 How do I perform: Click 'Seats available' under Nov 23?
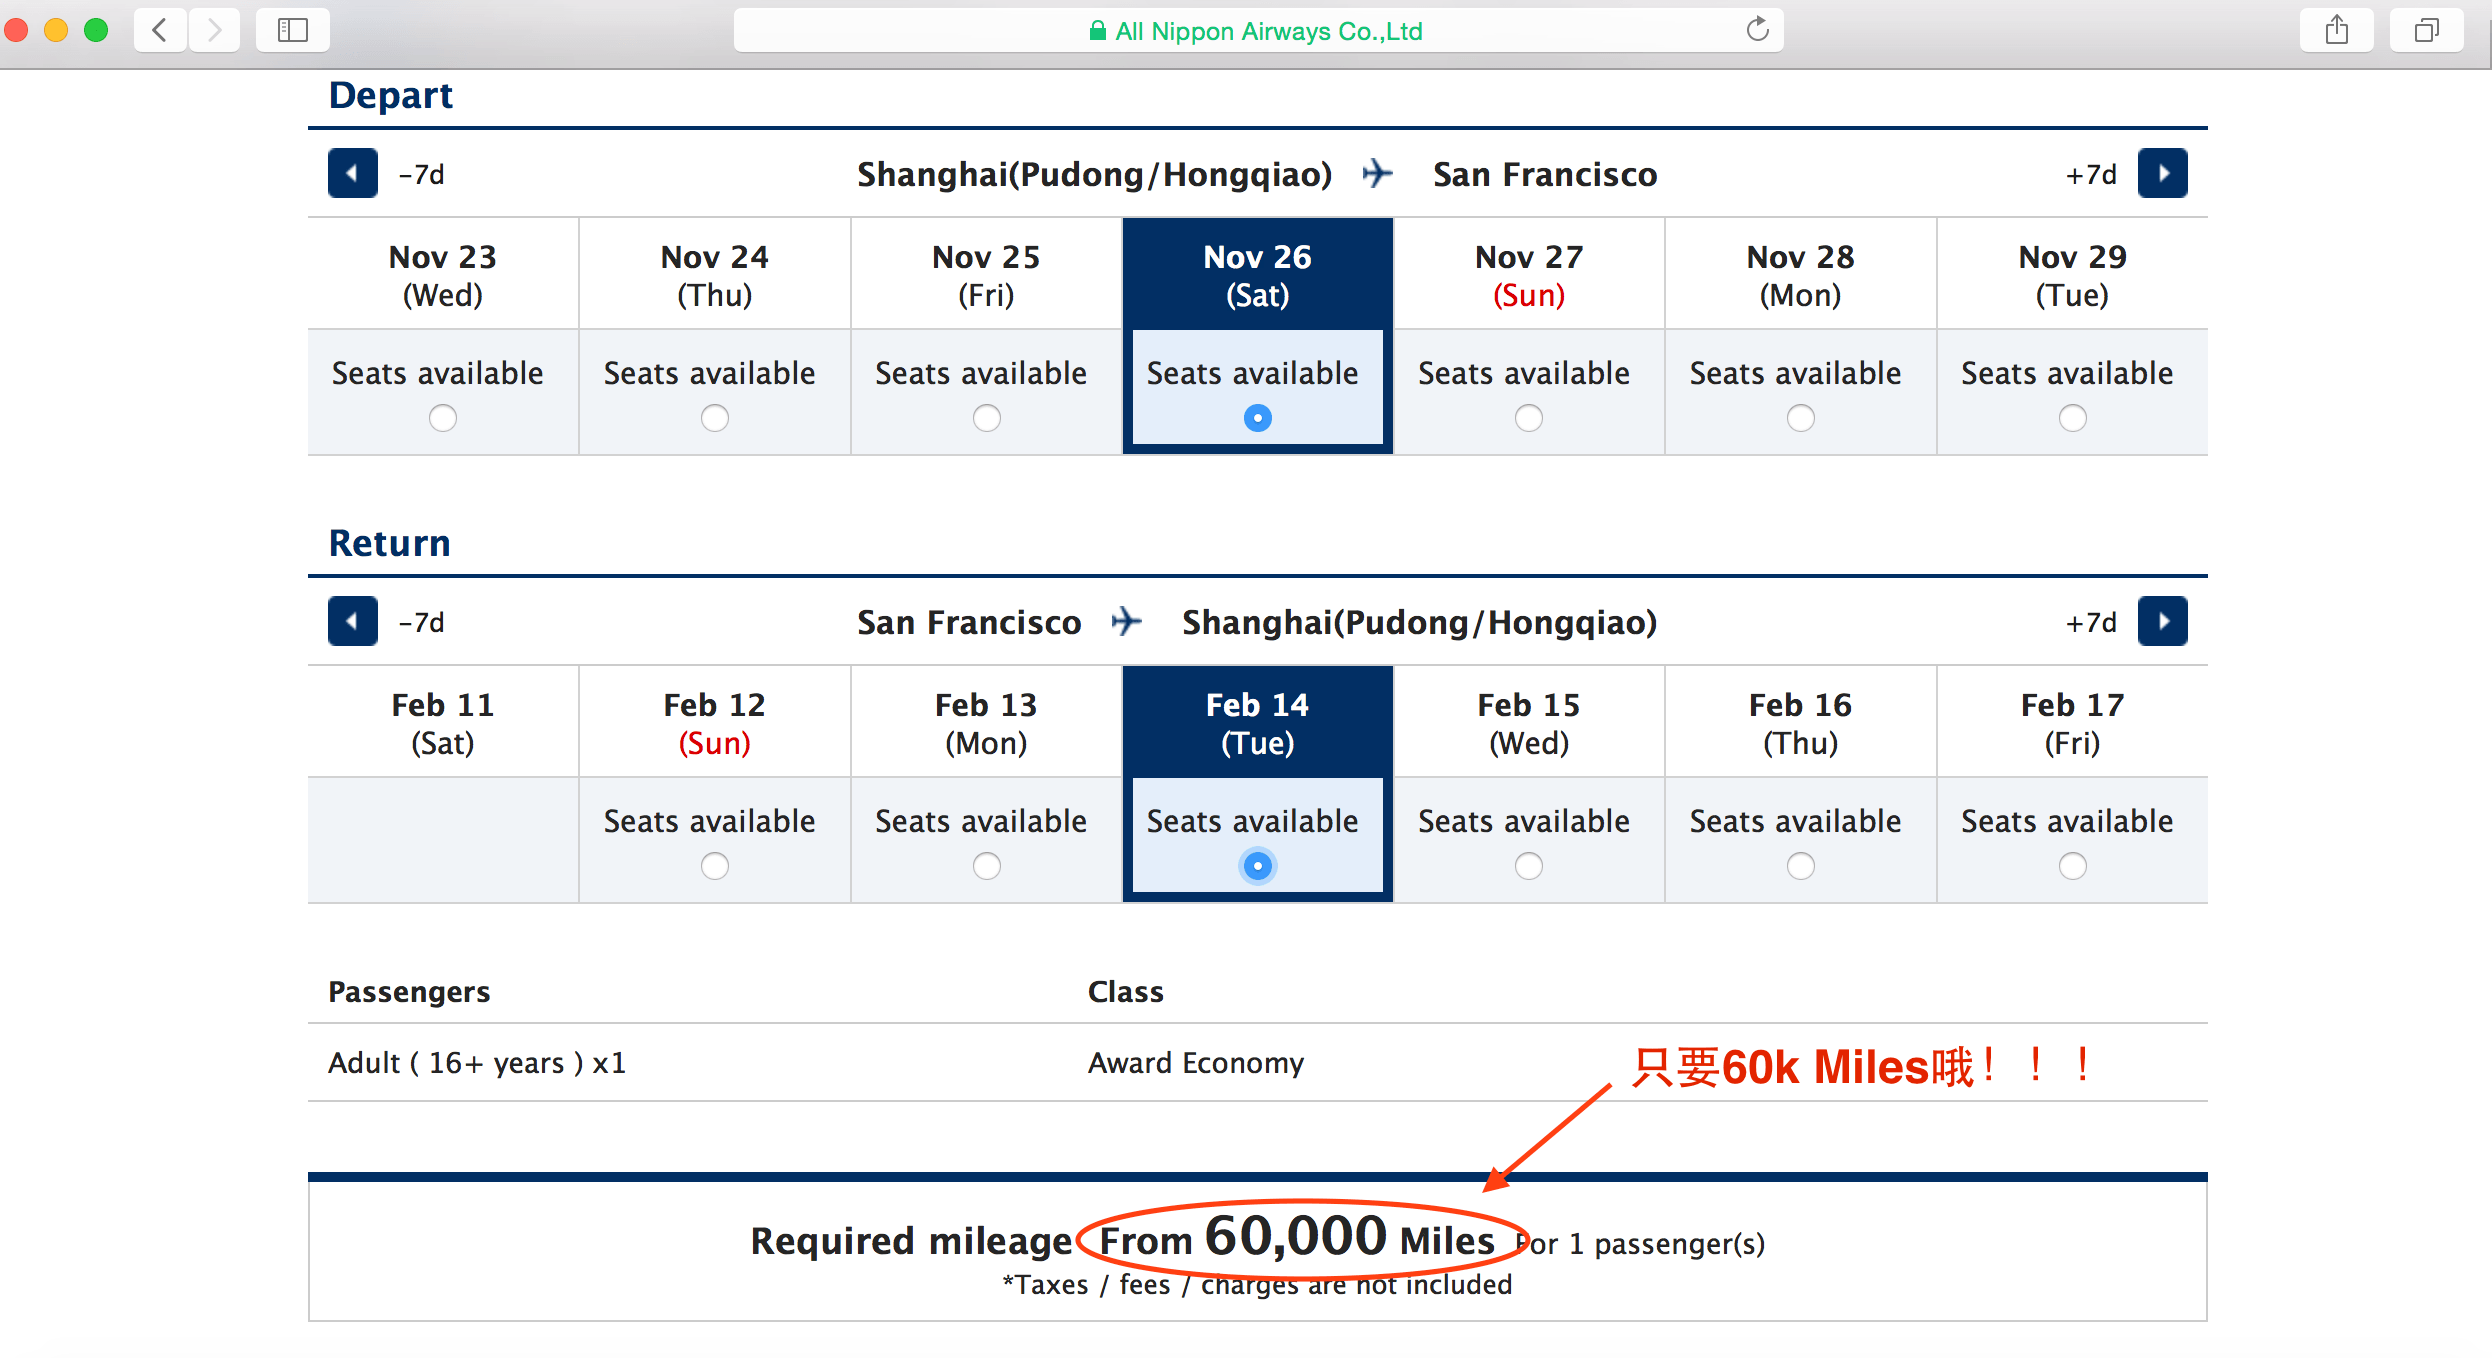(438, 373)
